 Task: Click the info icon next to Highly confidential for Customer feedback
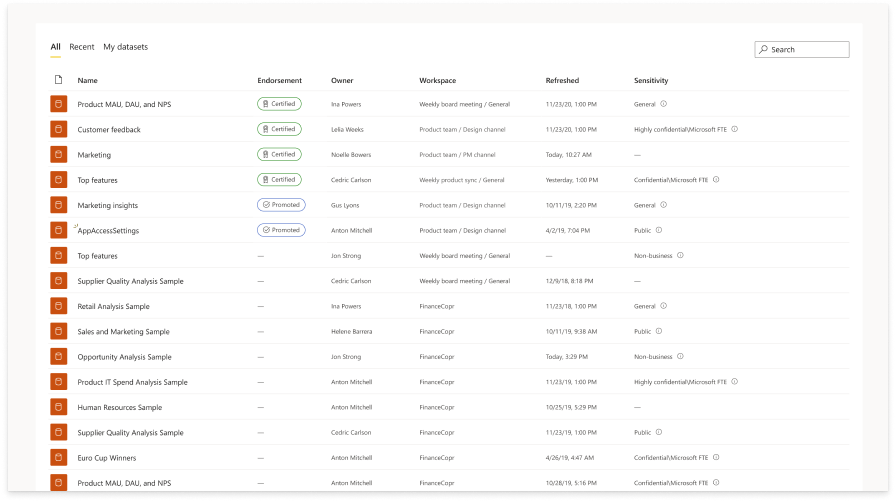click(x=736, y=129)
